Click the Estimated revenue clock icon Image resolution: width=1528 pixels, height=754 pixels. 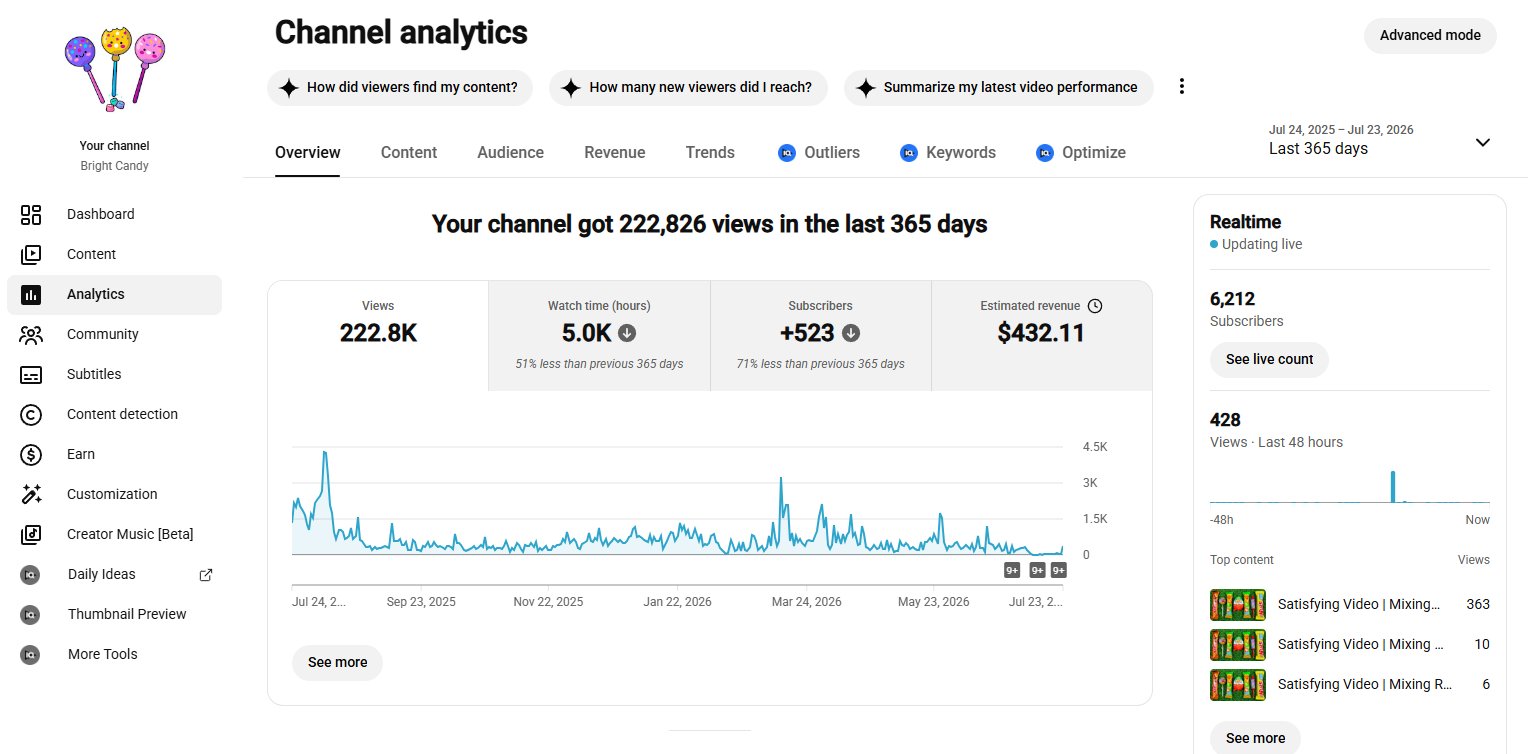pos(1095,306)
